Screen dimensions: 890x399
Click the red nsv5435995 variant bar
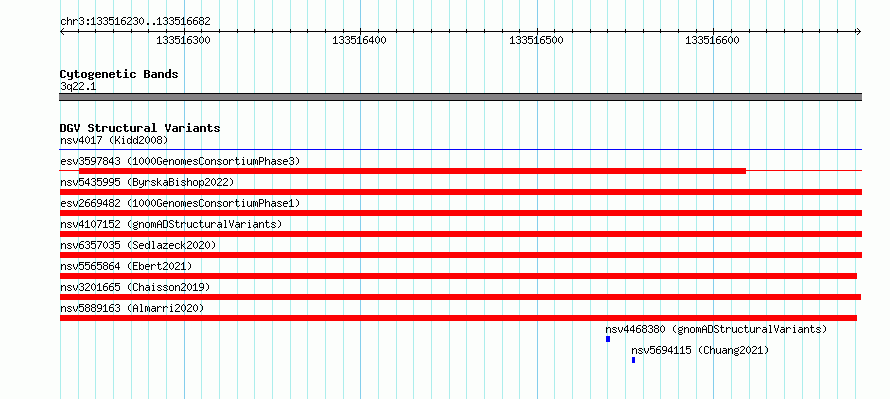pyautogui.click(x=461, y=192)
